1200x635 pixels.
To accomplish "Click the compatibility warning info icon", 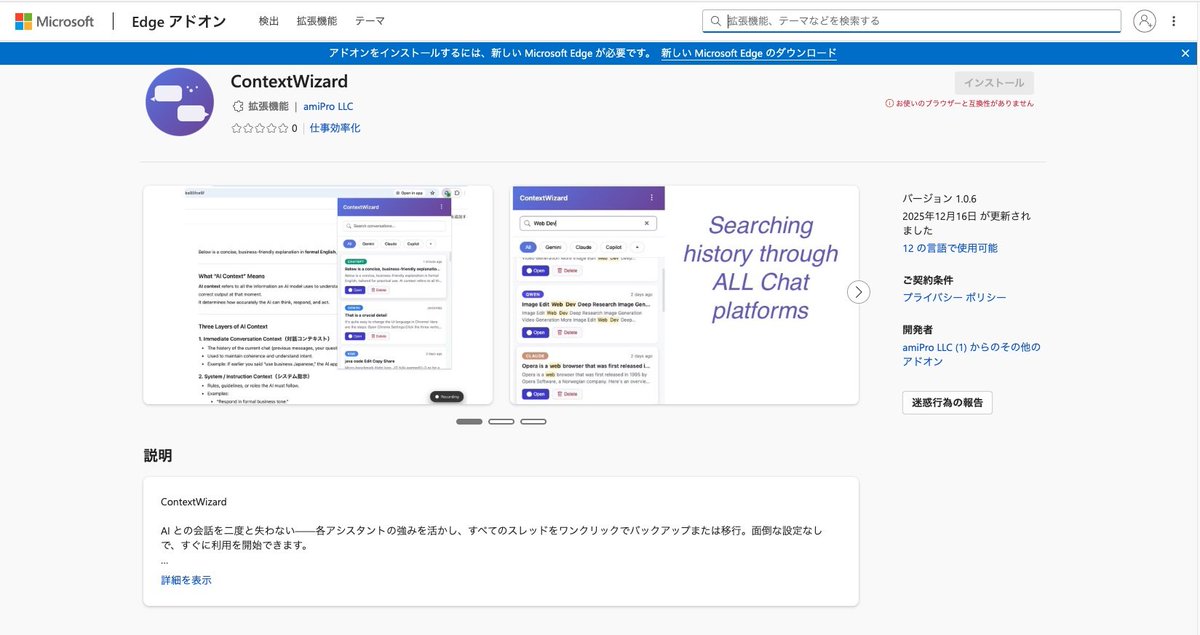I will click(x=889, y=103).
